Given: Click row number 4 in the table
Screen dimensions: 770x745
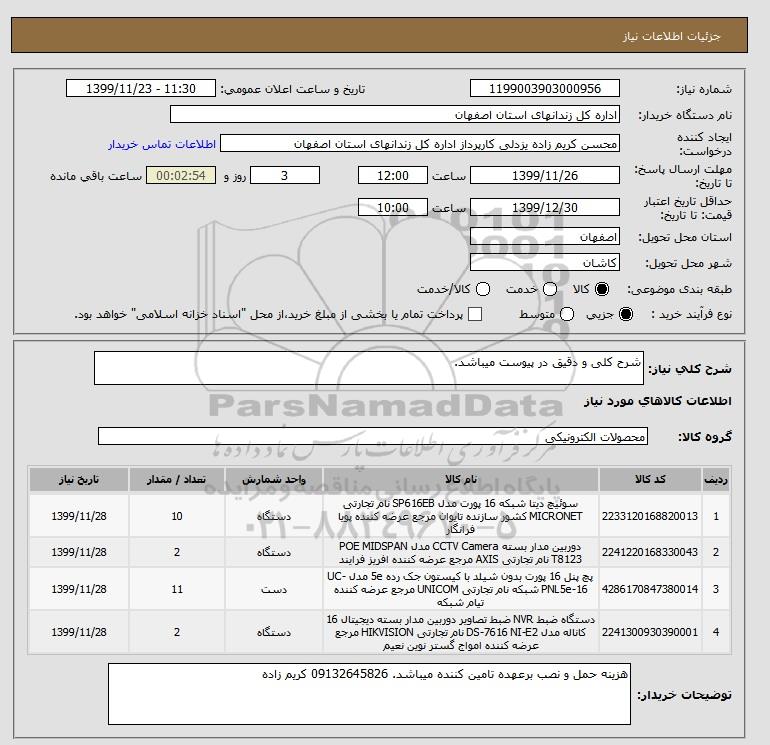Looking at the screenshot, I should coord(716,632).
